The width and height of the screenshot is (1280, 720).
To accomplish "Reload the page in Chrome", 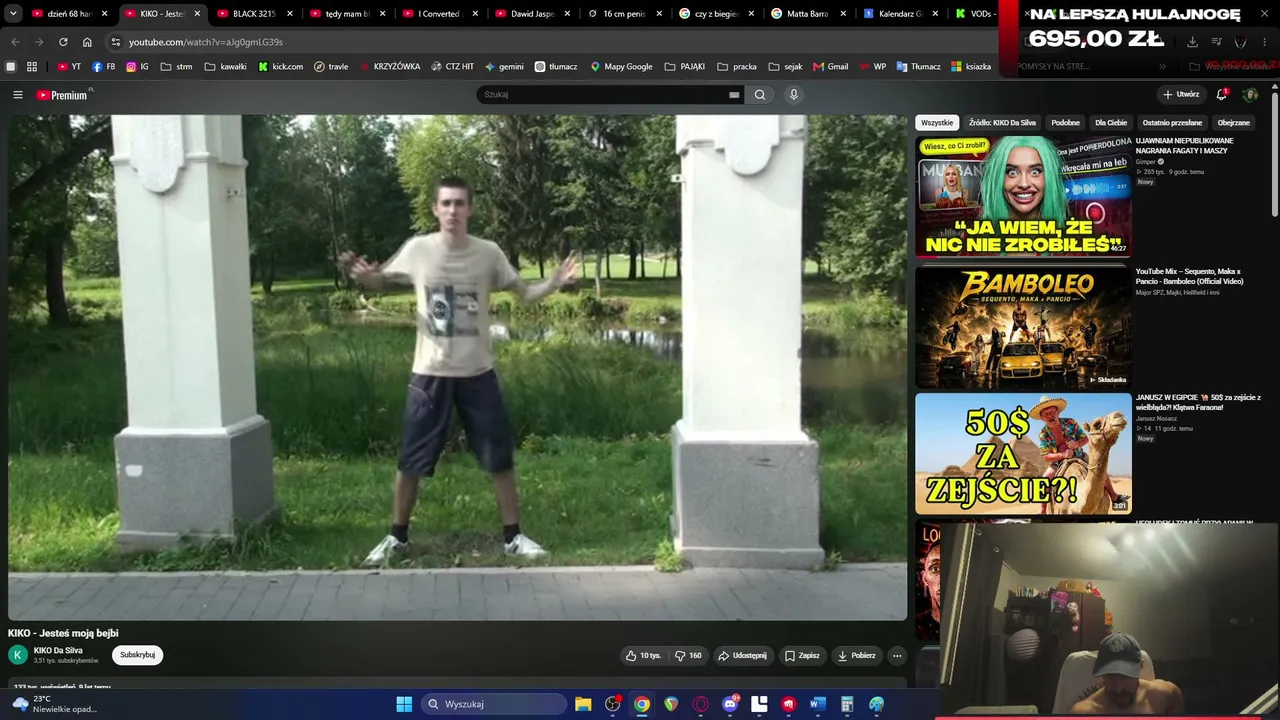I will 63,42.
